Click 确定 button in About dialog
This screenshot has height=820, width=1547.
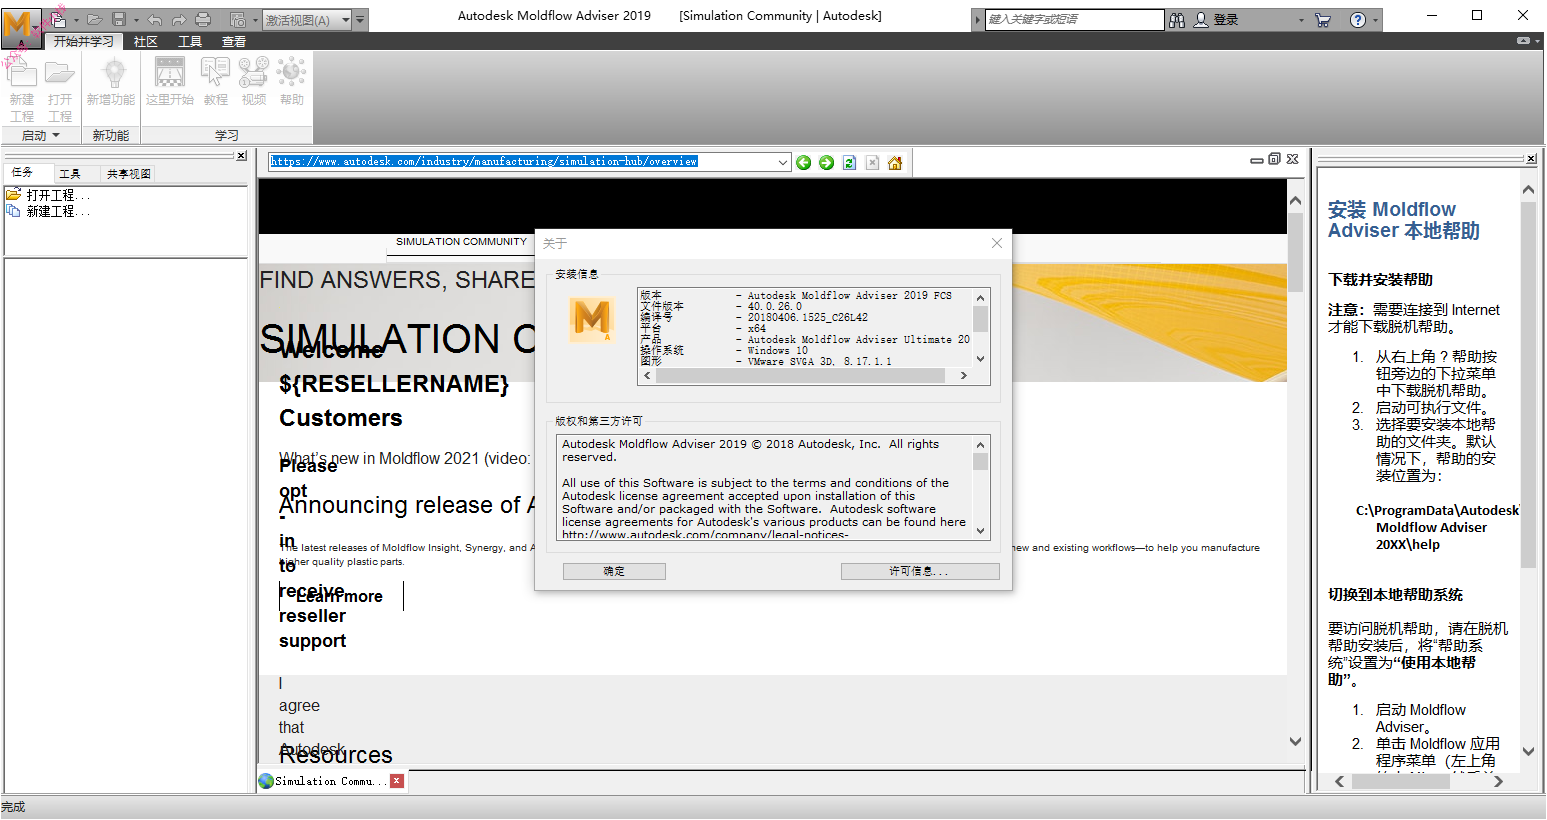(614, 571)
